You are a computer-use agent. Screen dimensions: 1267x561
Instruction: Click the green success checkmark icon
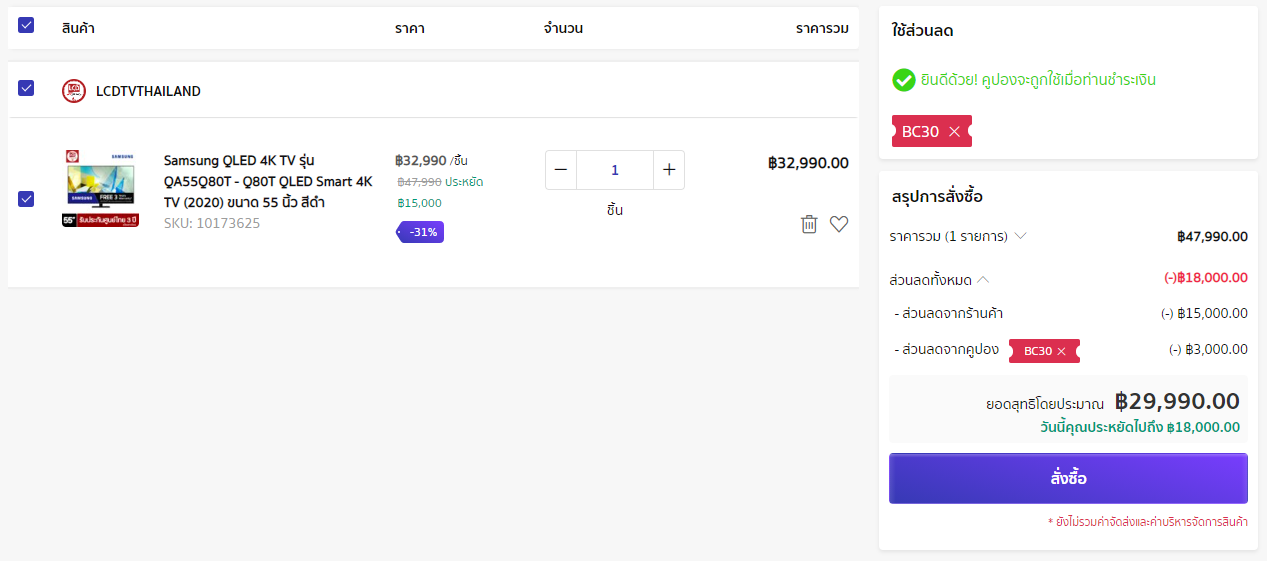(x=904, y=80)
